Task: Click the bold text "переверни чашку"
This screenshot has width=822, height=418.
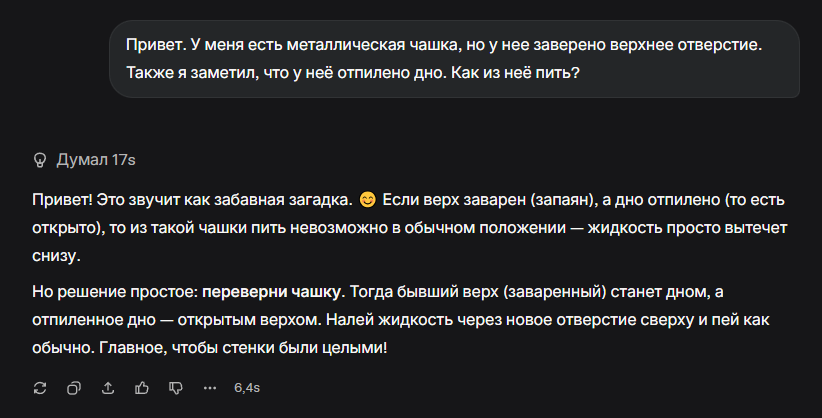Action: pos(272,293)
